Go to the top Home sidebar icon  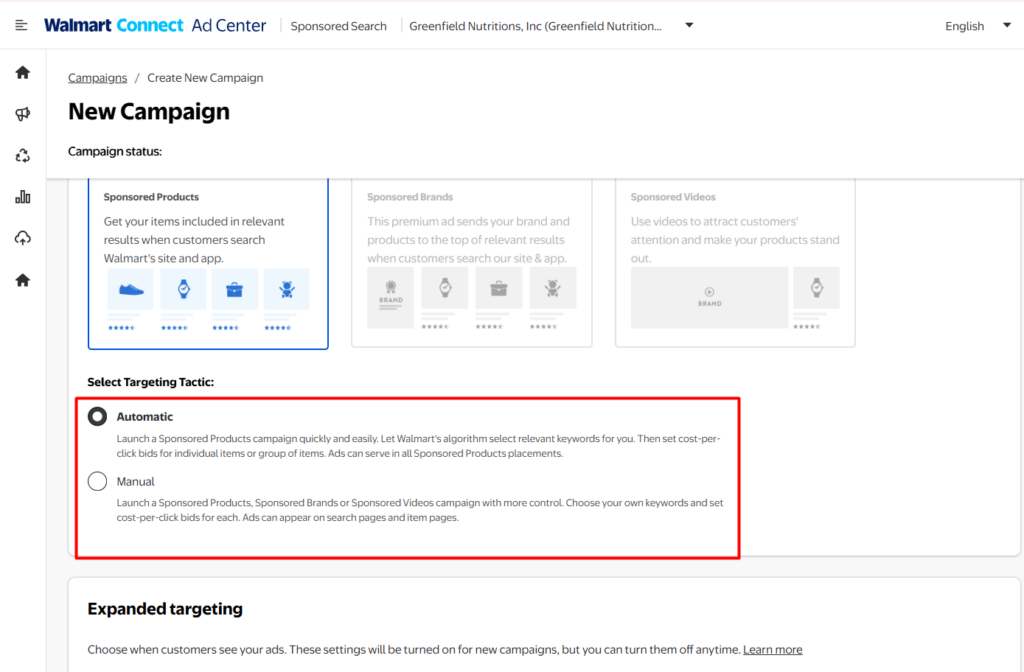(x=23, y=72)
